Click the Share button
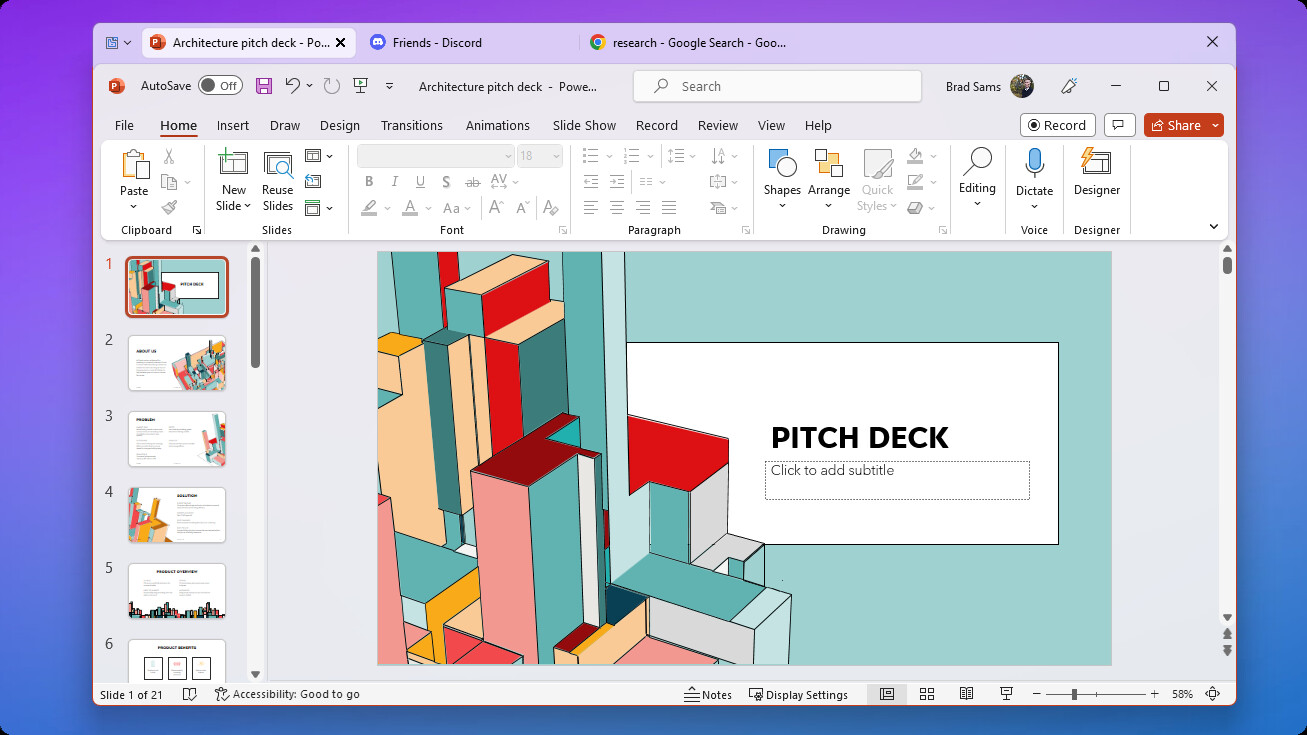The width and height of the screenshot is (1307, 735). pos(1176,125)
